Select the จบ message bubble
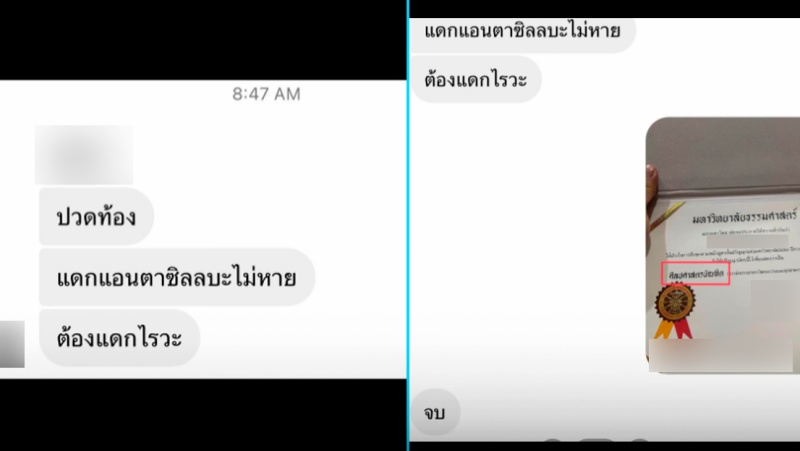The image size is (800, 451). pos(435,412)
